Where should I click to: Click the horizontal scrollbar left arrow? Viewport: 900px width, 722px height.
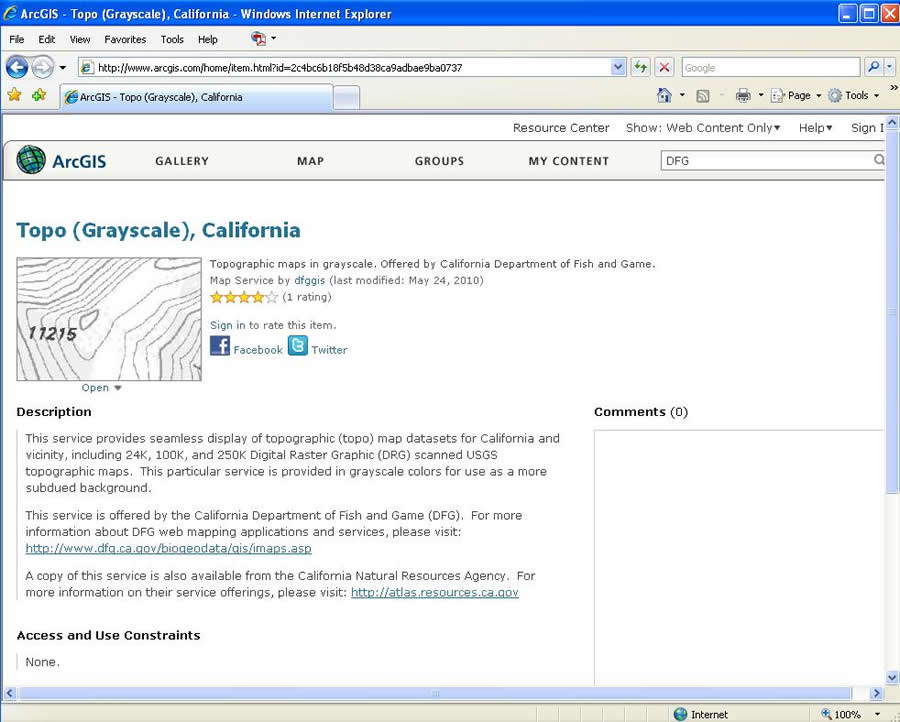pyautogui.click(x=10, y=693)
